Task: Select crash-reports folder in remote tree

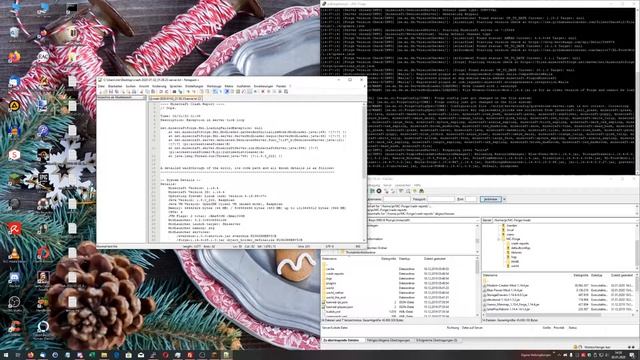Action: [520, 243]
